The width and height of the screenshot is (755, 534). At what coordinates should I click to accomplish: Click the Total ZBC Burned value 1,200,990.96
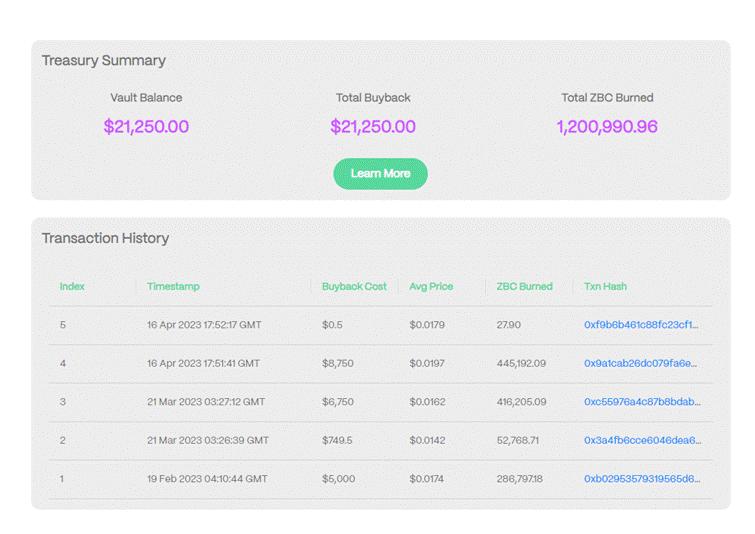607,127
